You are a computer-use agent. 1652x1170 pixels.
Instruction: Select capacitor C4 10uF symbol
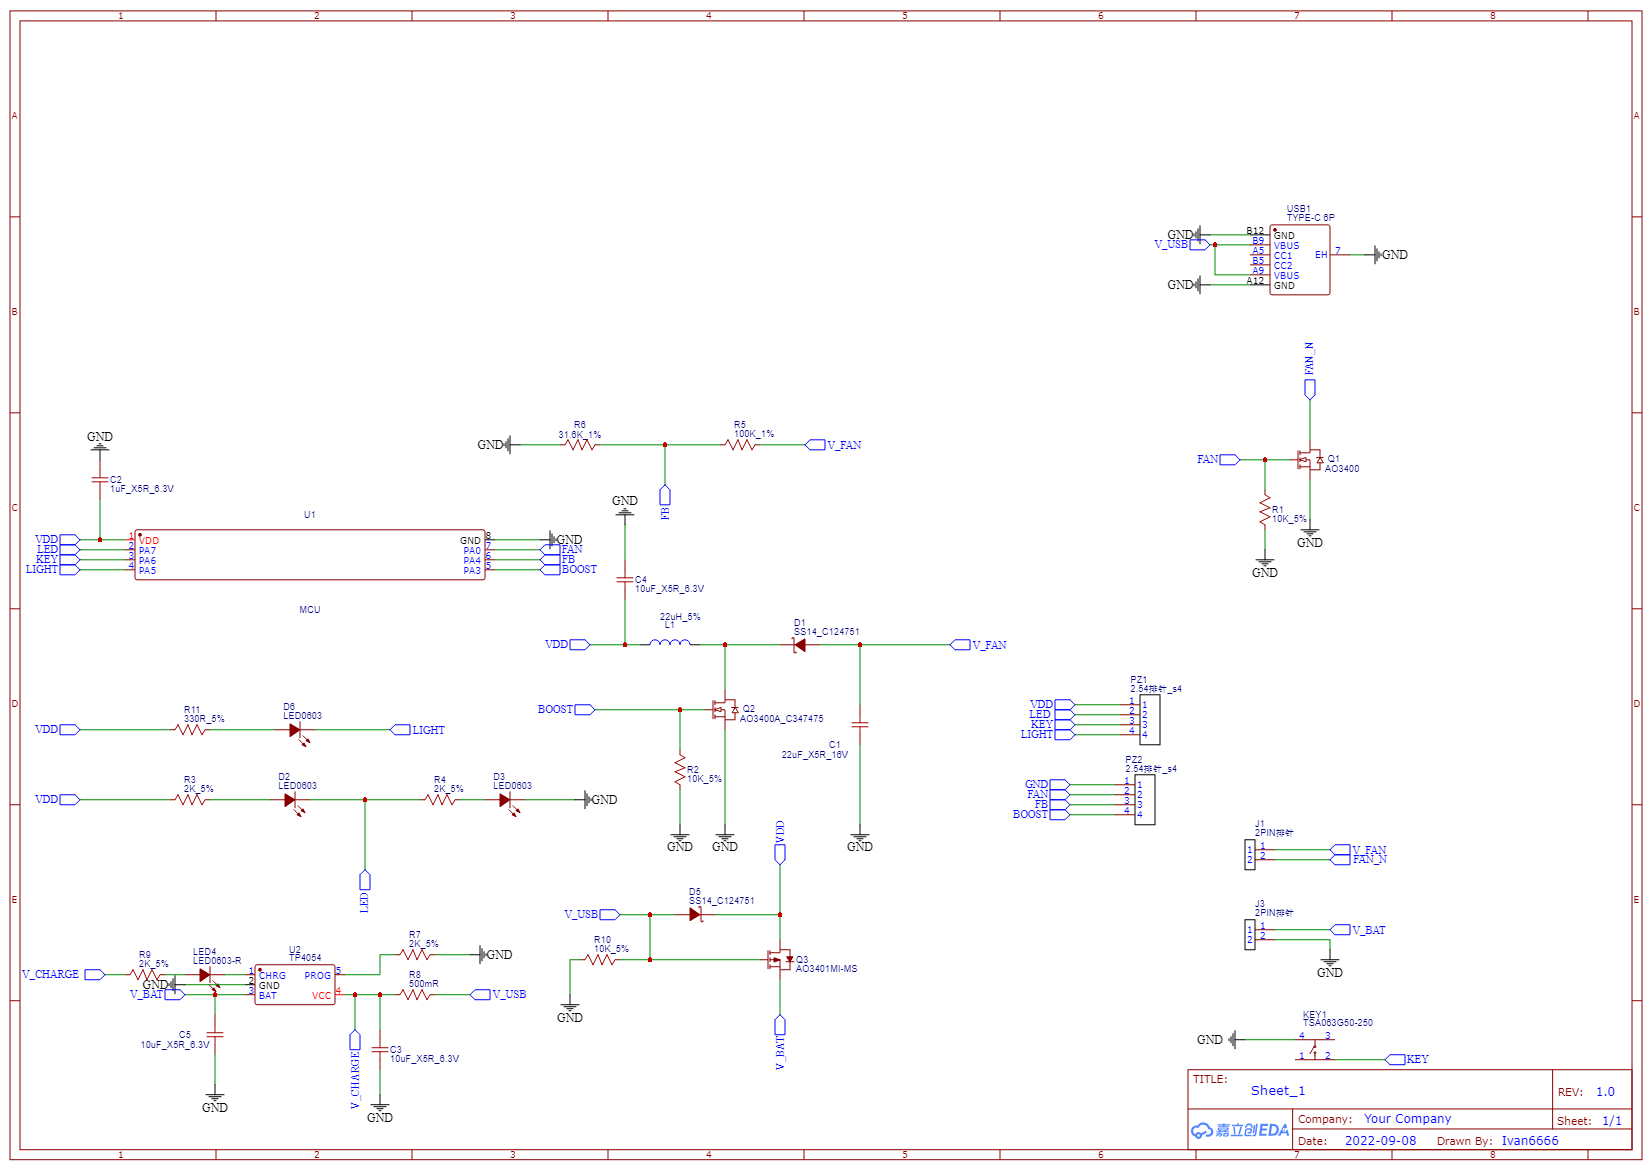[x=625, y=580]
